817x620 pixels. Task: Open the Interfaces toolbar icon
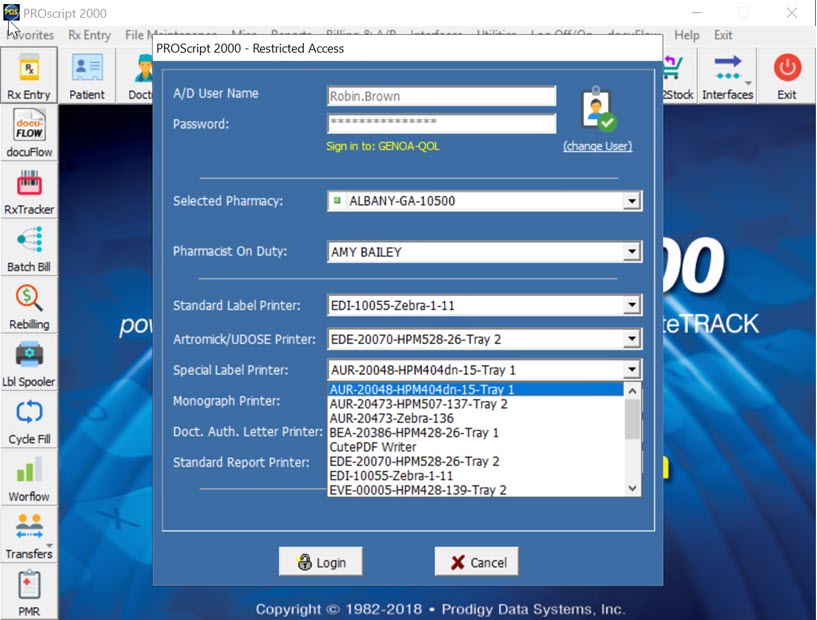(727, 75)
